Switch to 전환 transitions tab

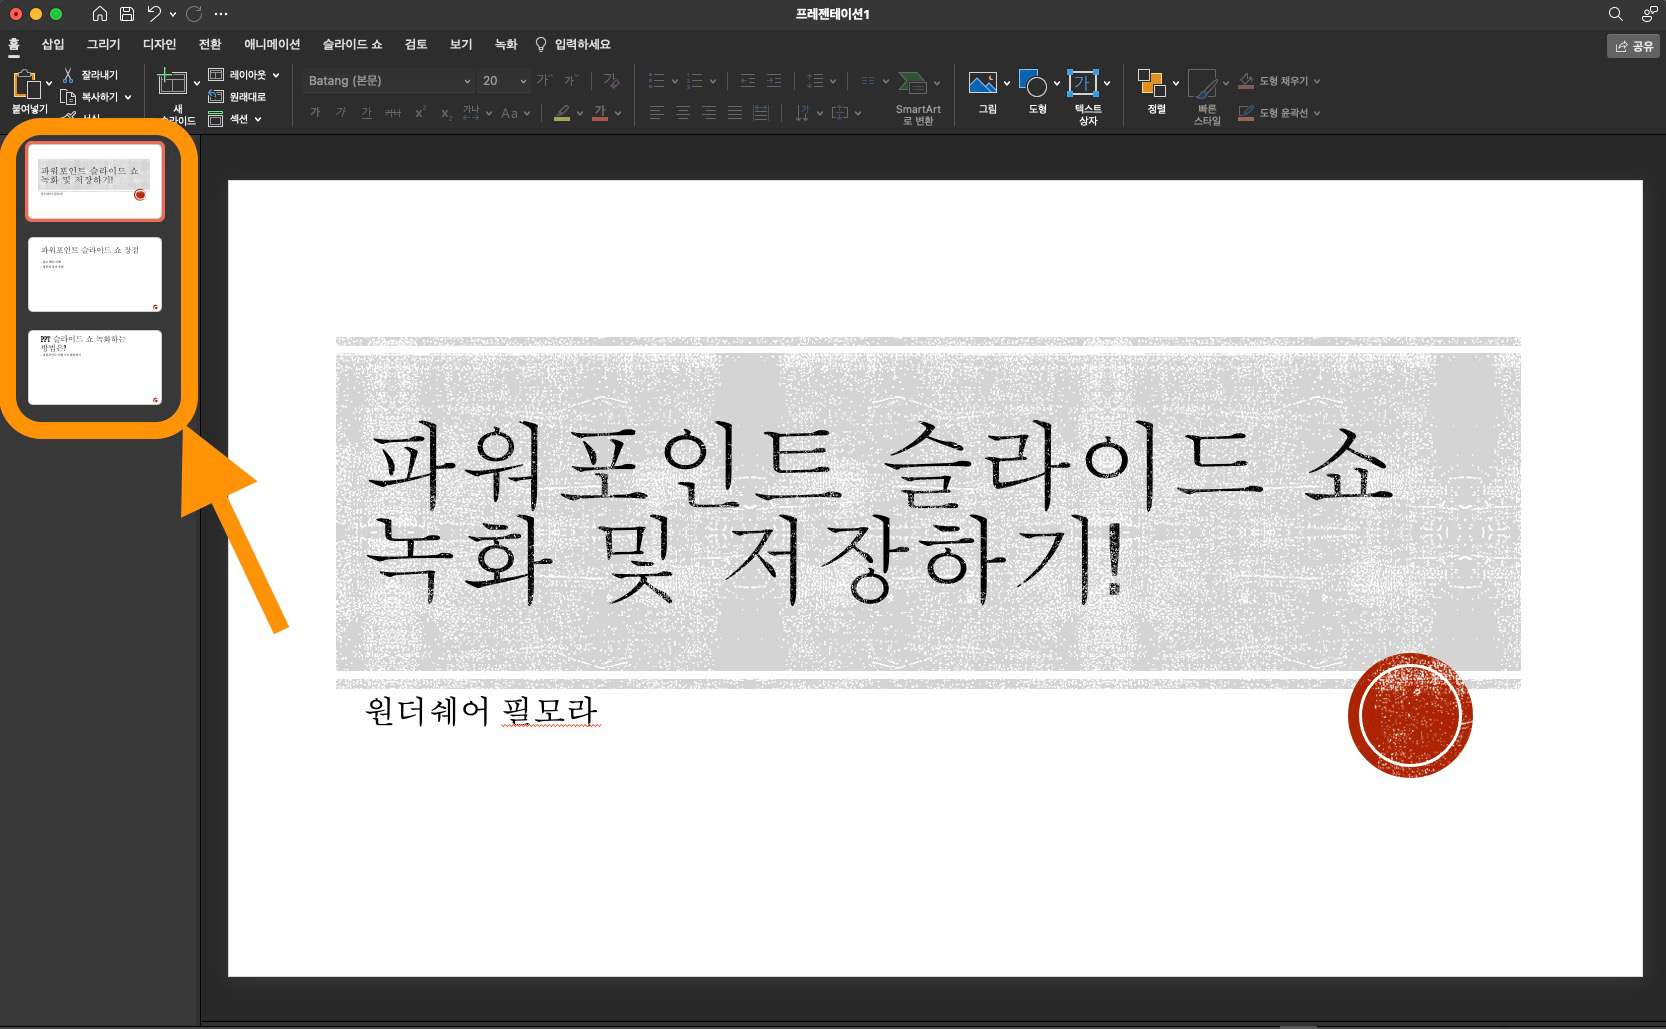pos(210,44)
